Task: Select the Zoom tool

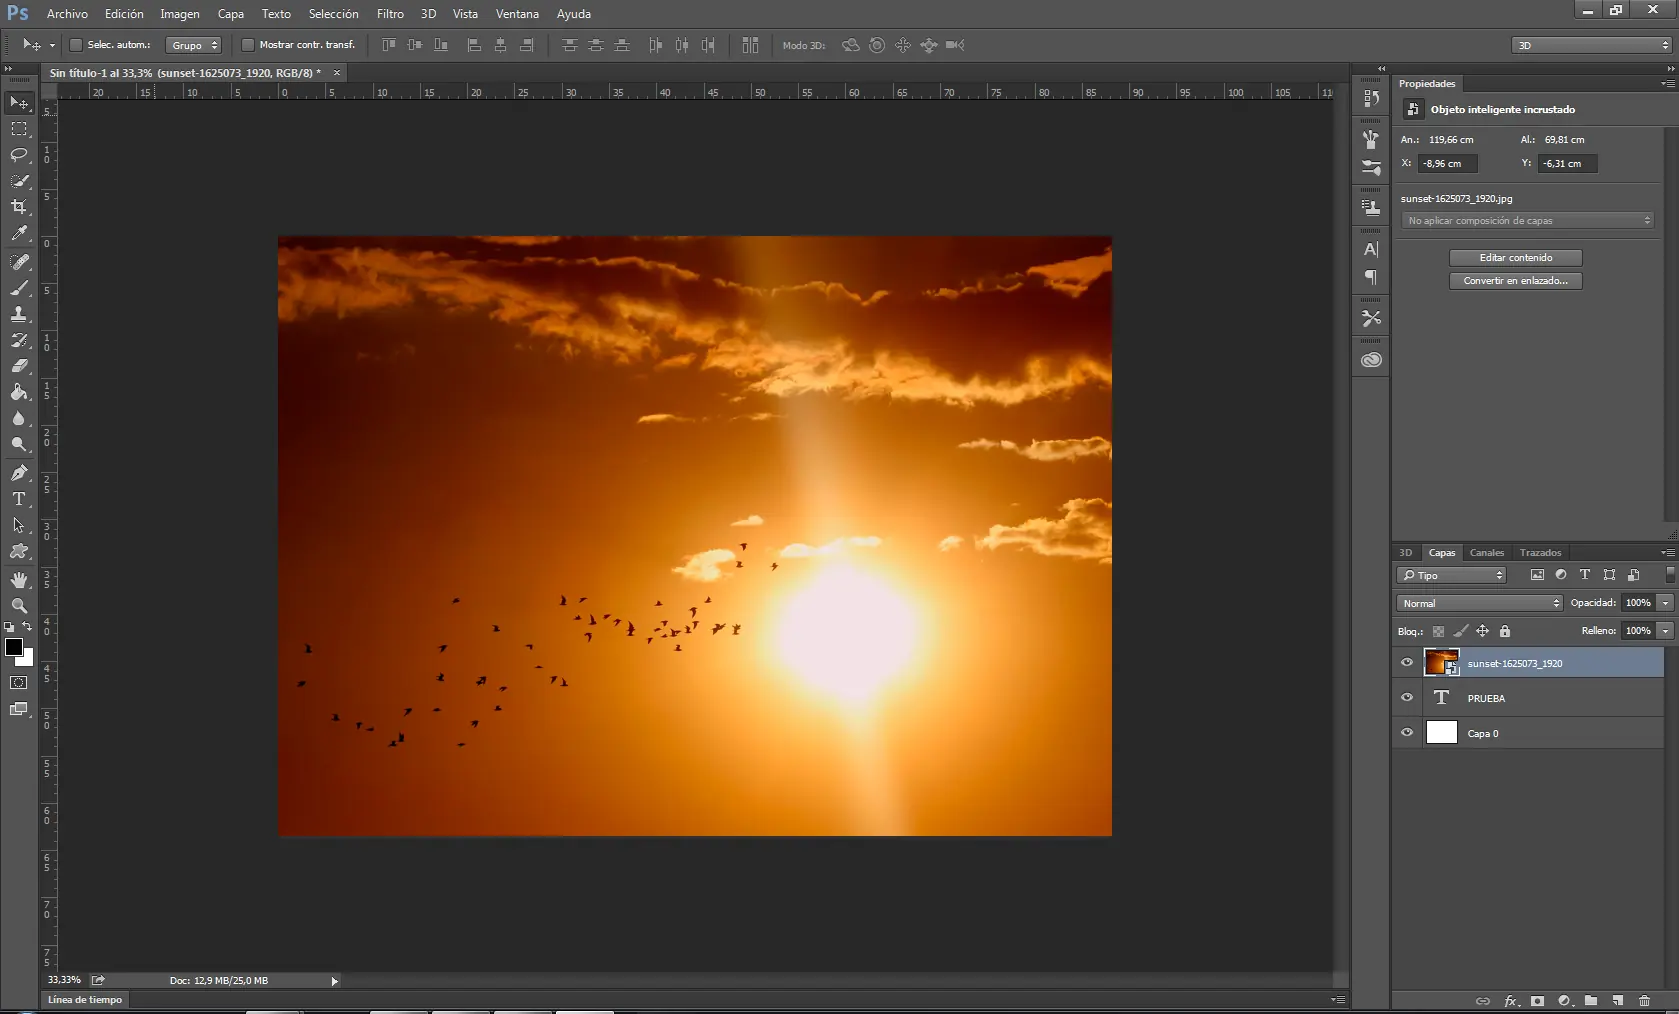Action: 19,606
